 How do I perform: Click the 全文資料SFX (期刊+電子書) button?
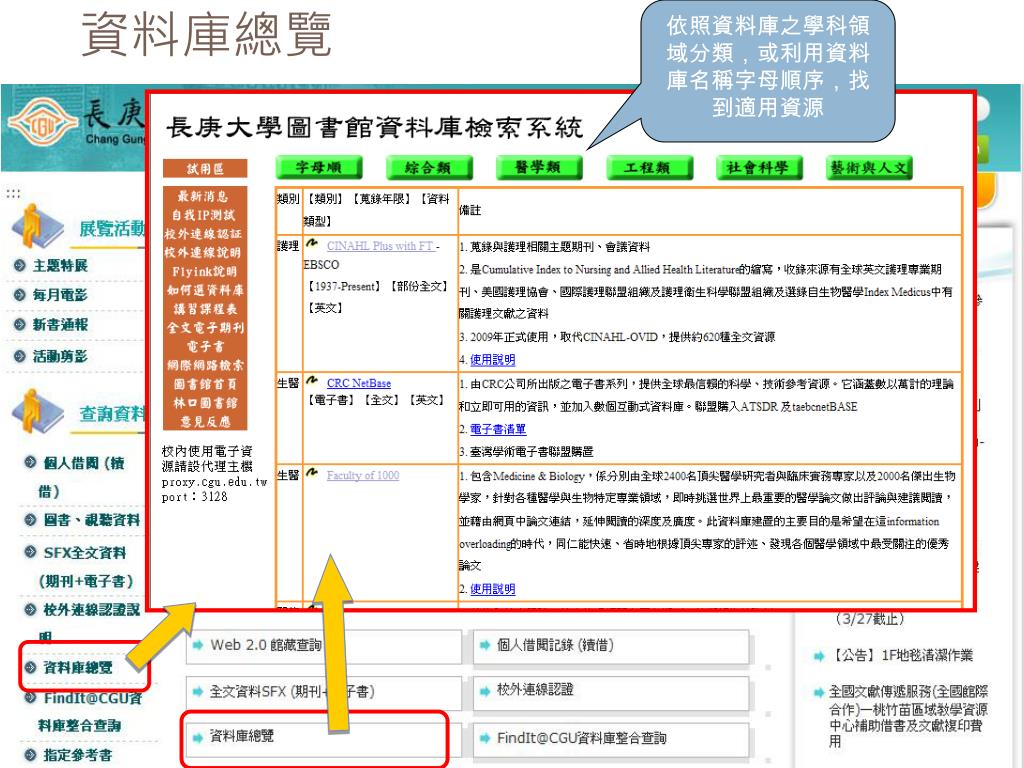[x=324, y=692]
